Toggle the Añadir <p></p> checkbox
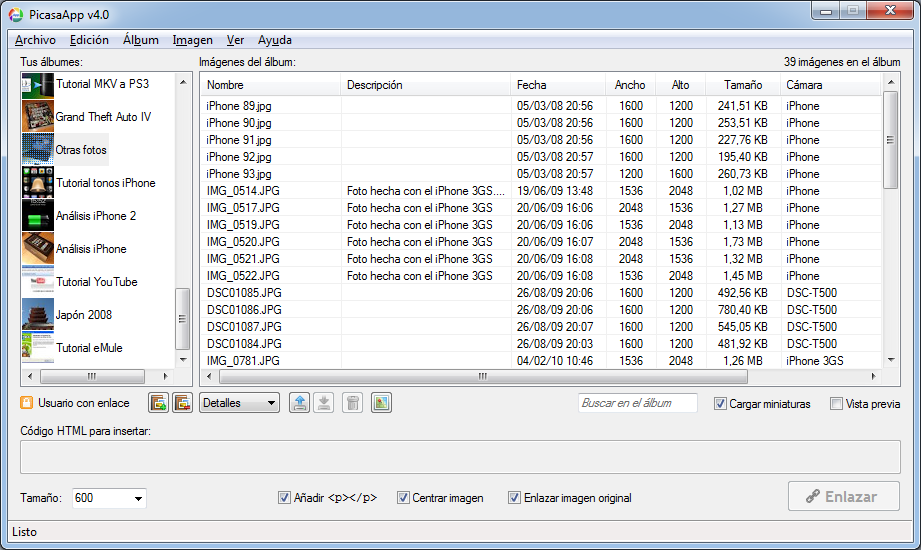 tap(284, 498)
